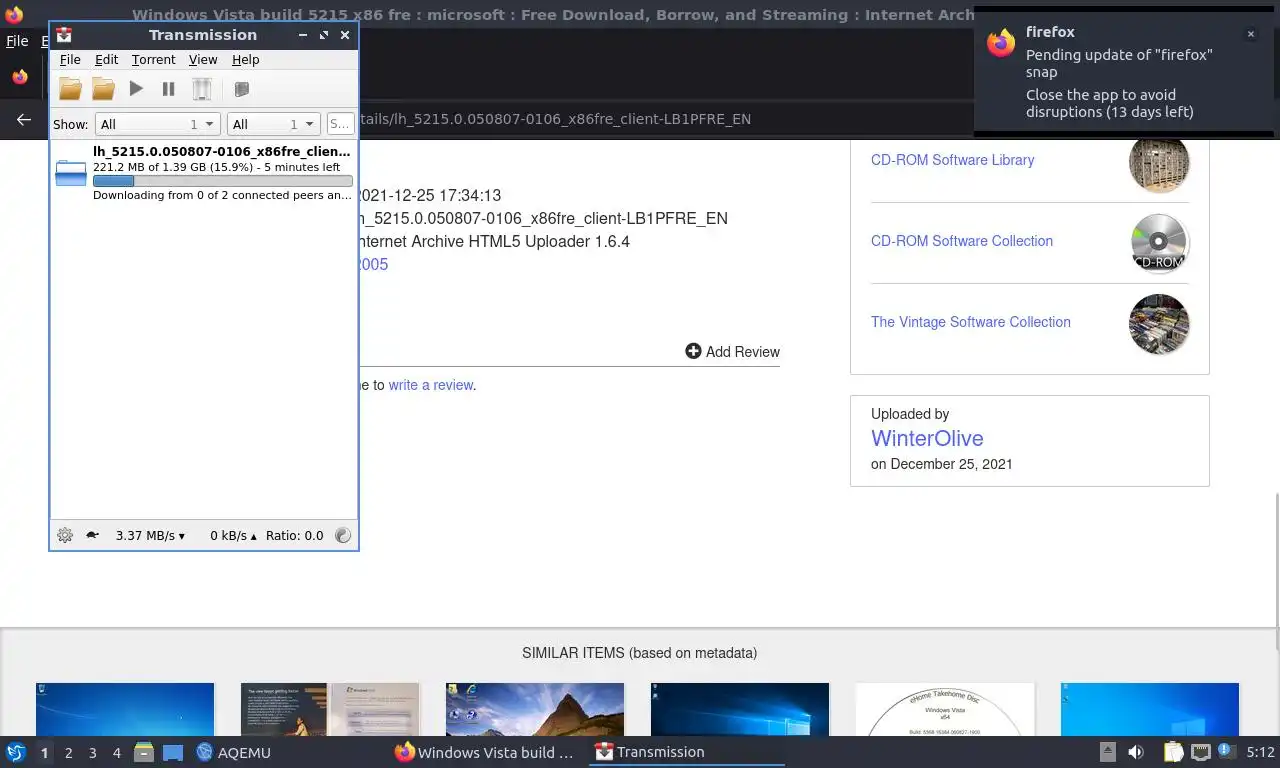
Task: Click the torrent search filter field
Action: 340,124
